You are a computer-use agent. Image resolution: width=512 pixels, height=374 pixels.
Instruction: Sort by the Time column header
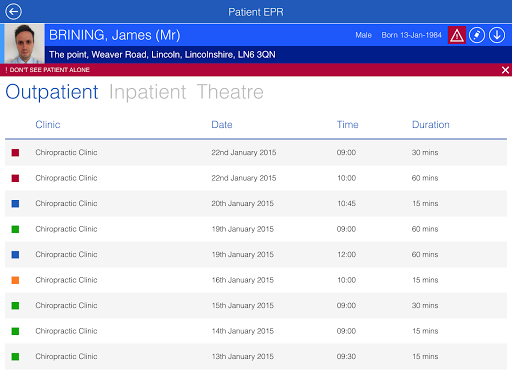(x=347, y=125)
